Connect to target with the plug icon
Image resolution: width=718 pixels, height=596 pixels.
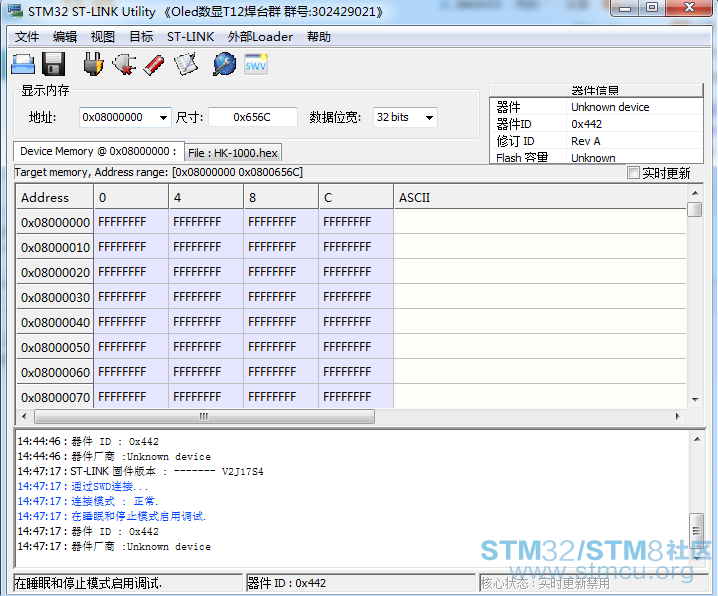(x=93, y=64)
